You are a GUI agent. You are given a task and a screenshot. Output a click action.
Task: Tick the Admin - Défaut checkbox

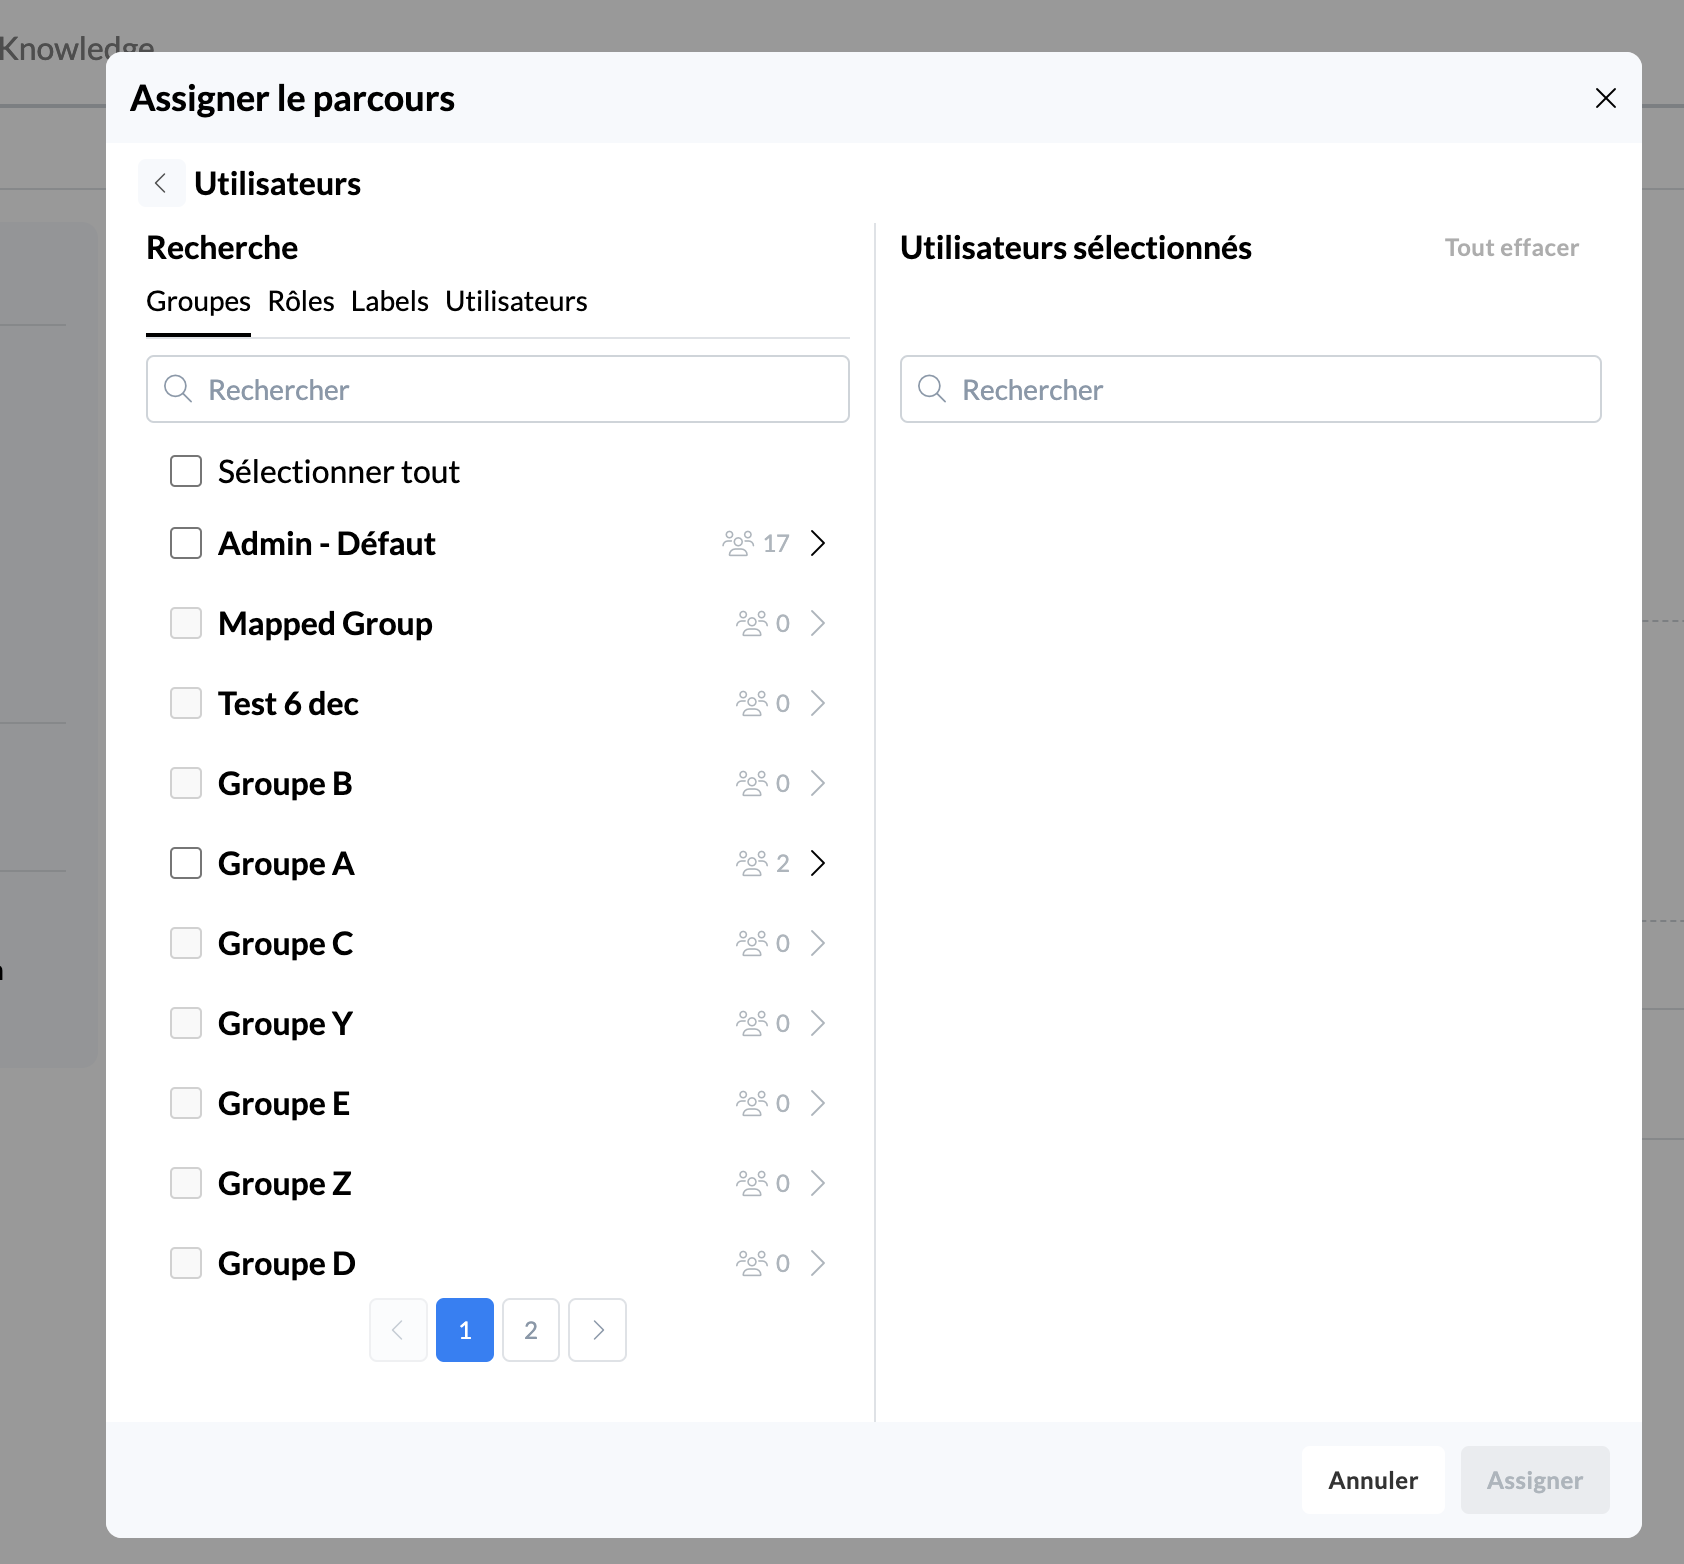click(x=186, y=543)
